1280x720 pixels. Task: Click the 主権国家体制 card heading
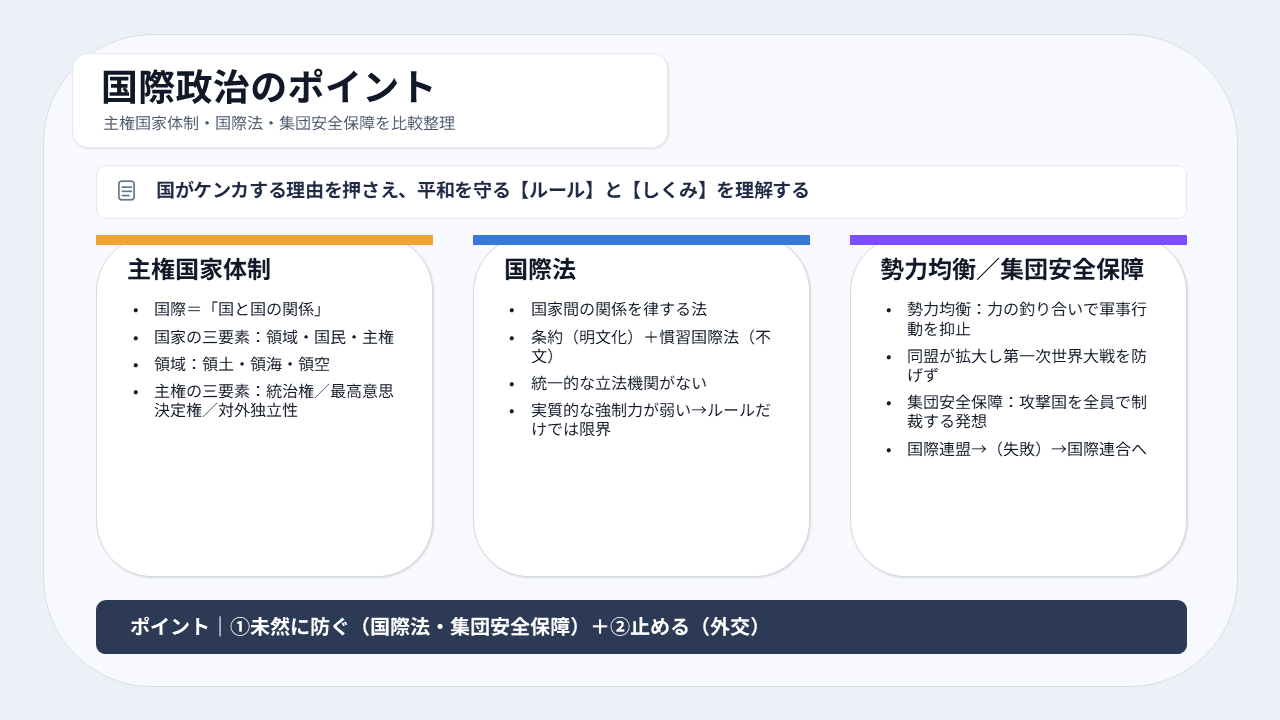pos(199,270)
